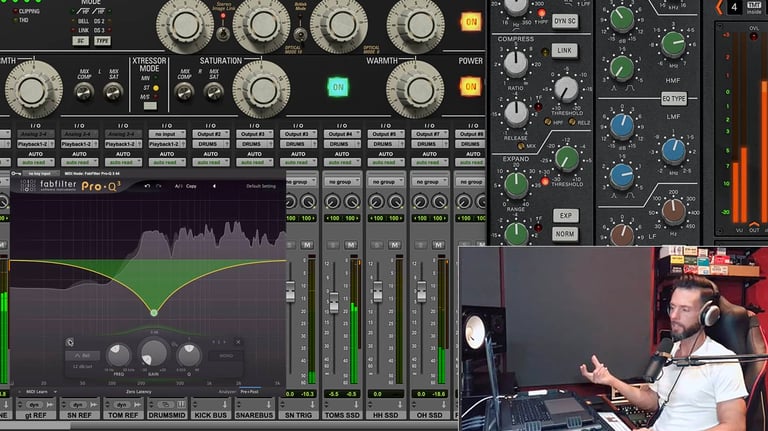Click the expander THRESHOLD green knob
This screenshot has height=431, width=768.
[566, 159]
